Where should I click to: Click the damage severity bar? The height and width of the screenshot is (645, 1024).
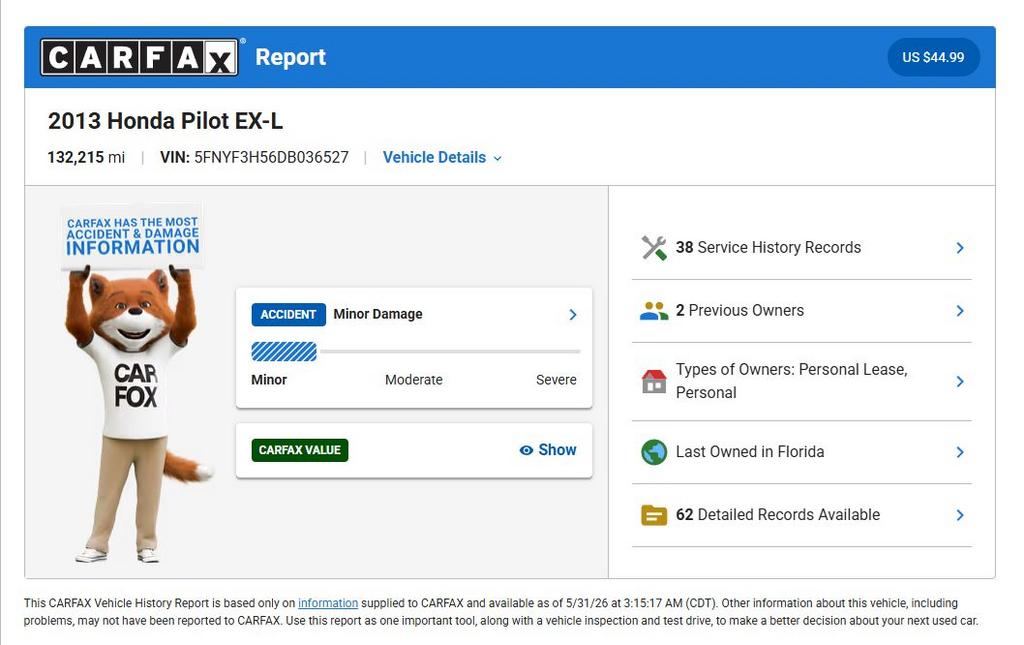415,352
